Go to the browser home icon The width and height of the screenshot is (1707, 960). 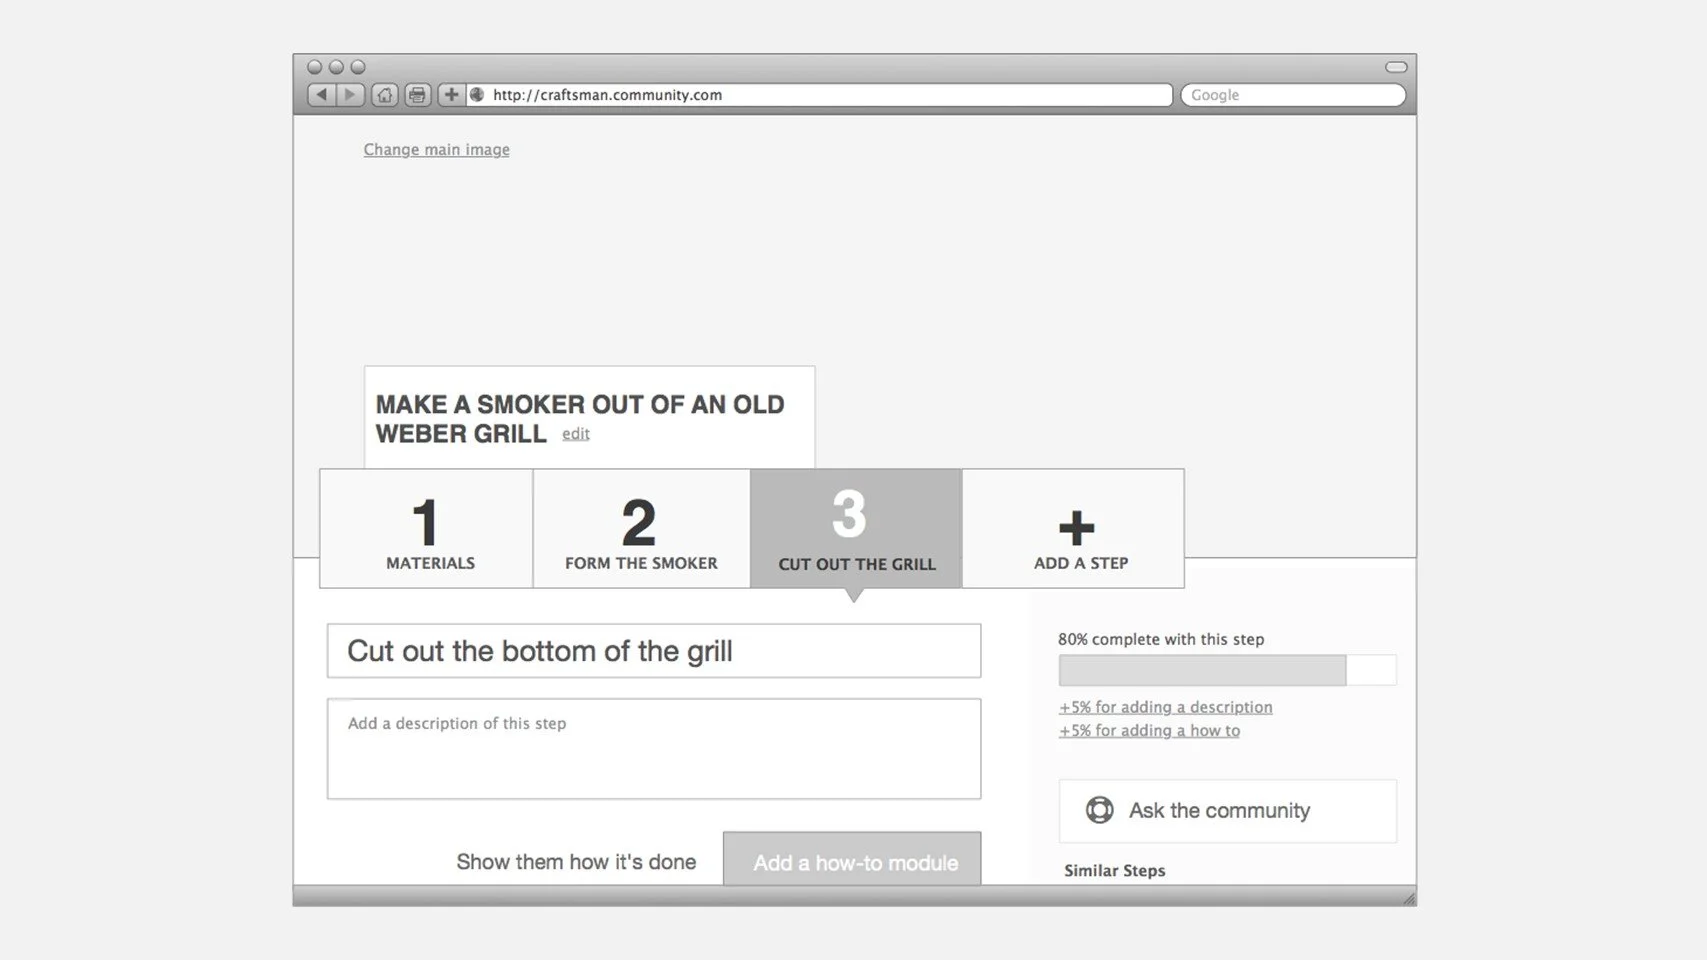coord(385,95)
